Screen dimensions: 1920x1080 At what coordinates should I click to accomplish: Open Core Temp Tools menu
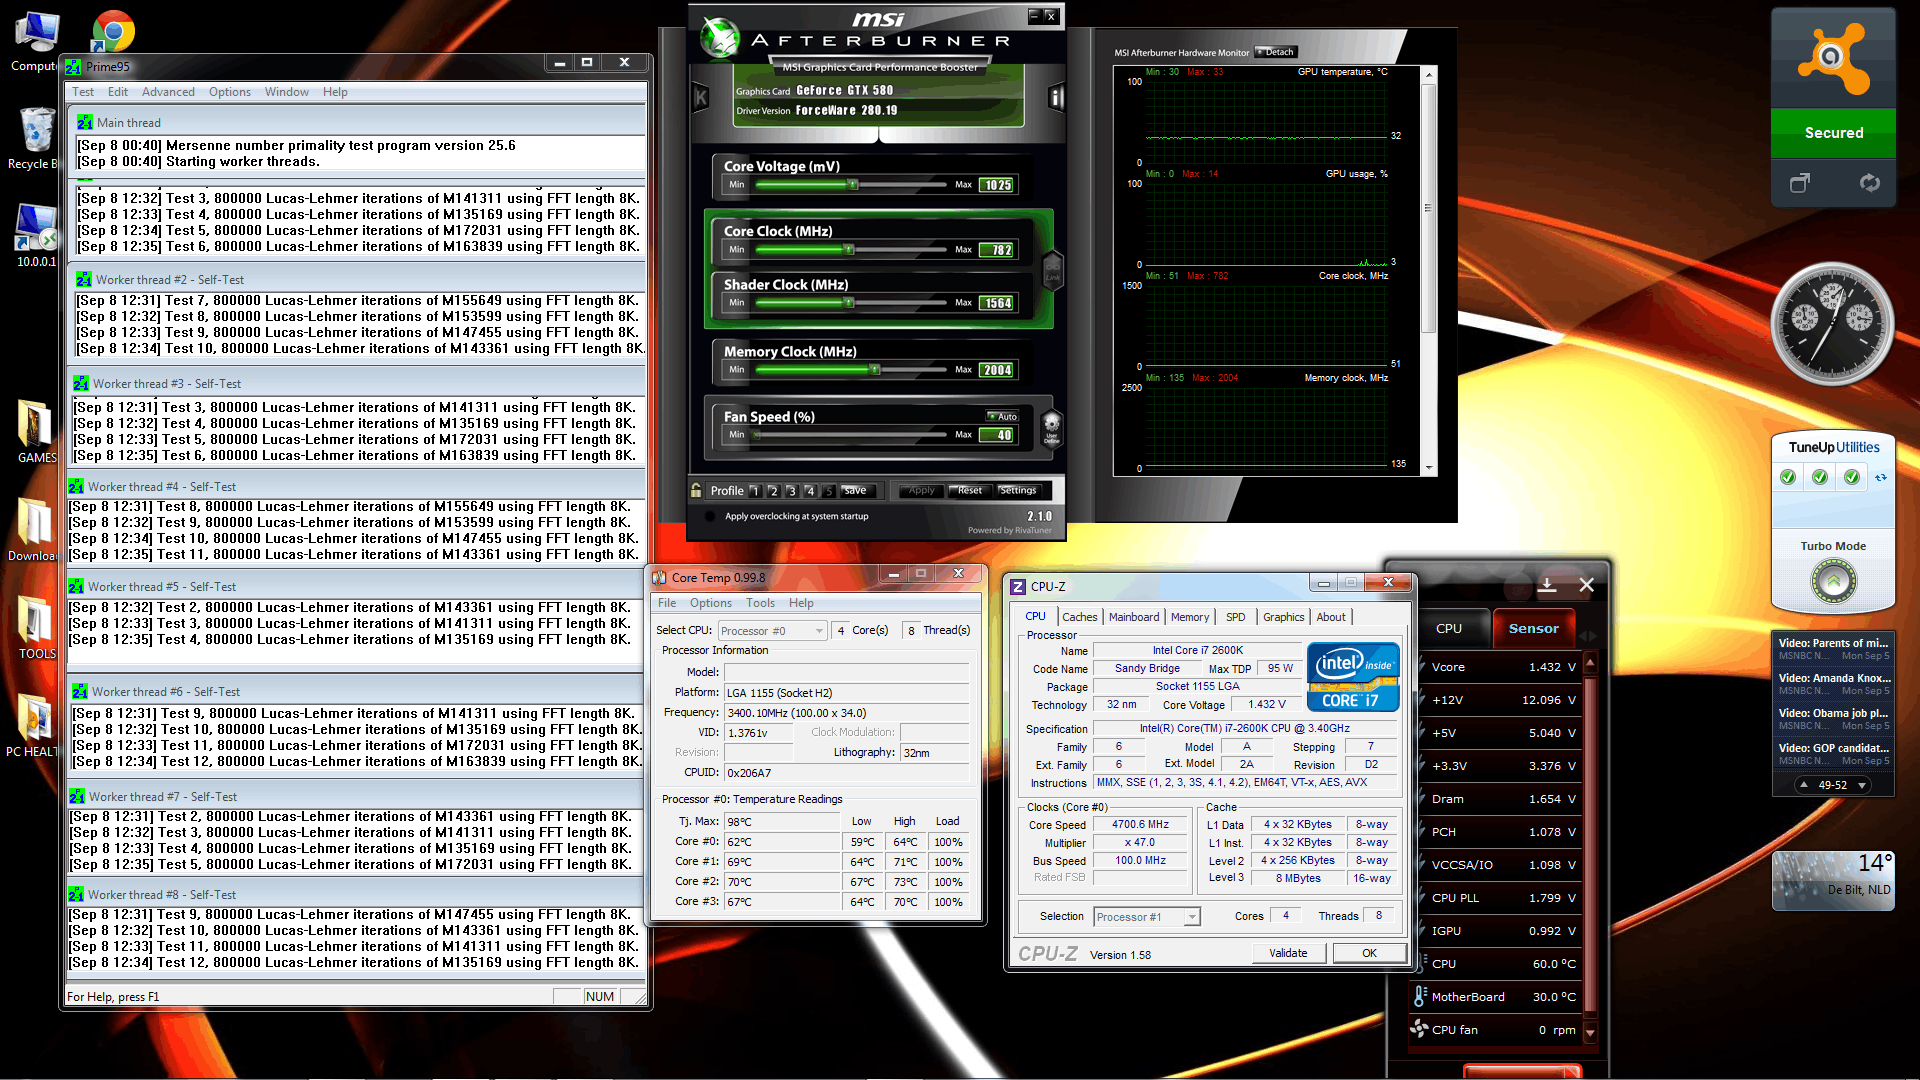760,602
